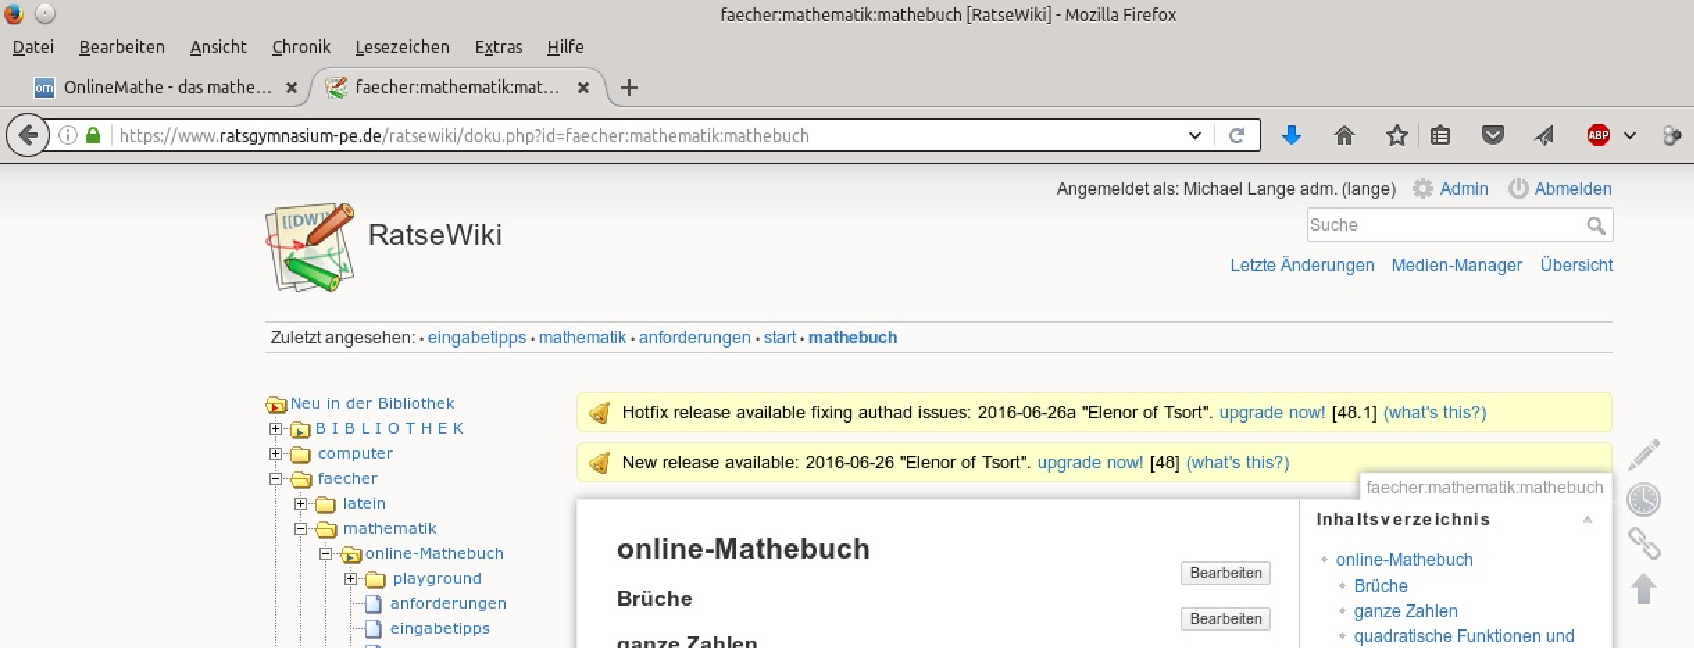
Task: Collapse the faecher tree folder
Action: (276, 479)
